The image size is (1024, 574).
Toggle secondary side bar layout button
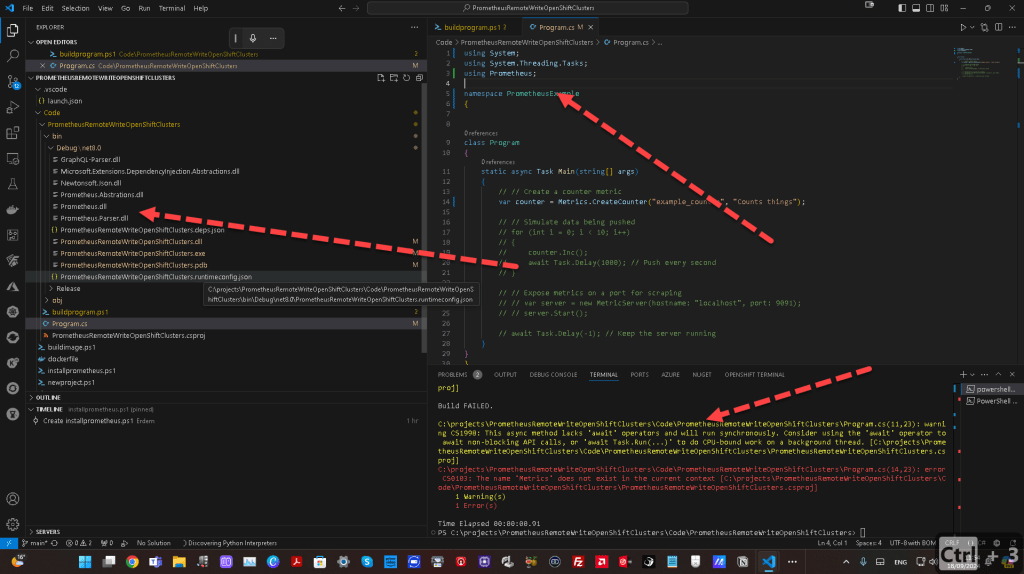click(930, 8)
